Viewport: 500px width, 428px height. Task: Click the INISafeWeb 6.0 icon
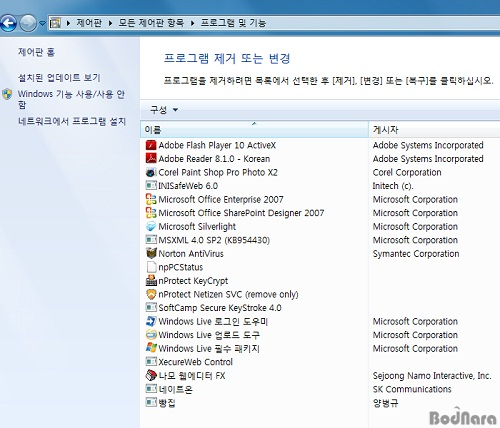tap(151, 185)
